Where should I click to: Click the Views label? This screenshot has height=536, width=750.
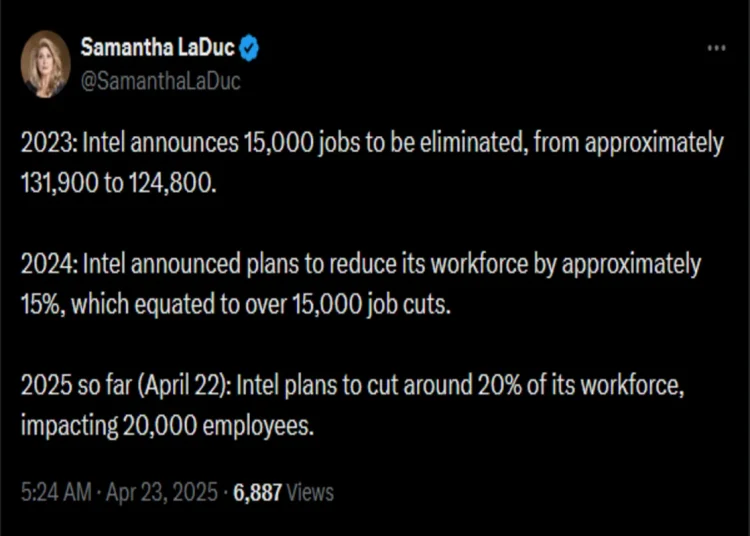tap(310, 492)
